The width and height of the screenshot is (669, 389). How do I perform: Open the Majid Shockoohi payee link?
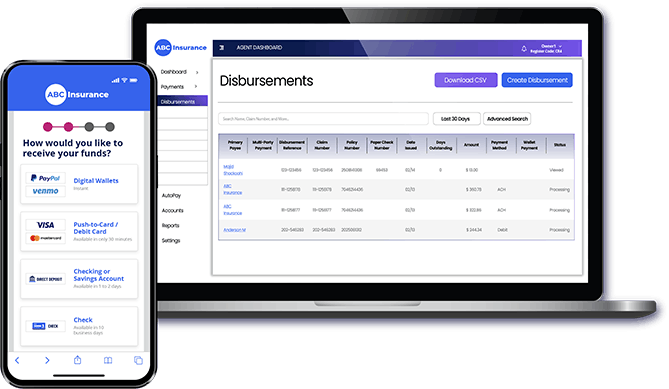(233, 170)
